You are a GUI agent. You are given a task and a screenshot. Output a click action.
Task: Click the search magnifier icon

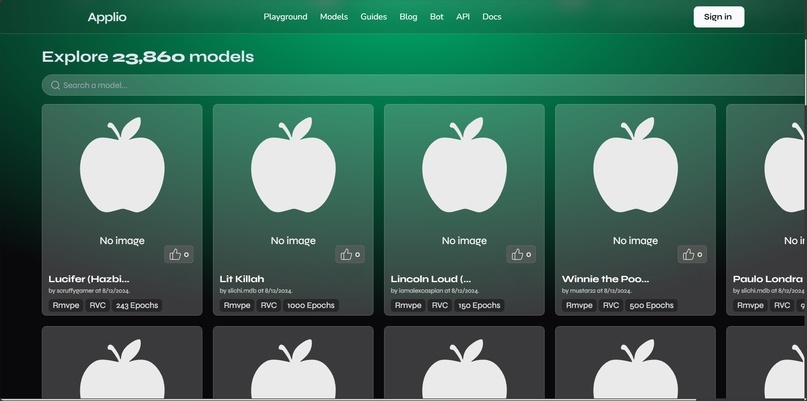pyautogui.click(x=55, y=85)
